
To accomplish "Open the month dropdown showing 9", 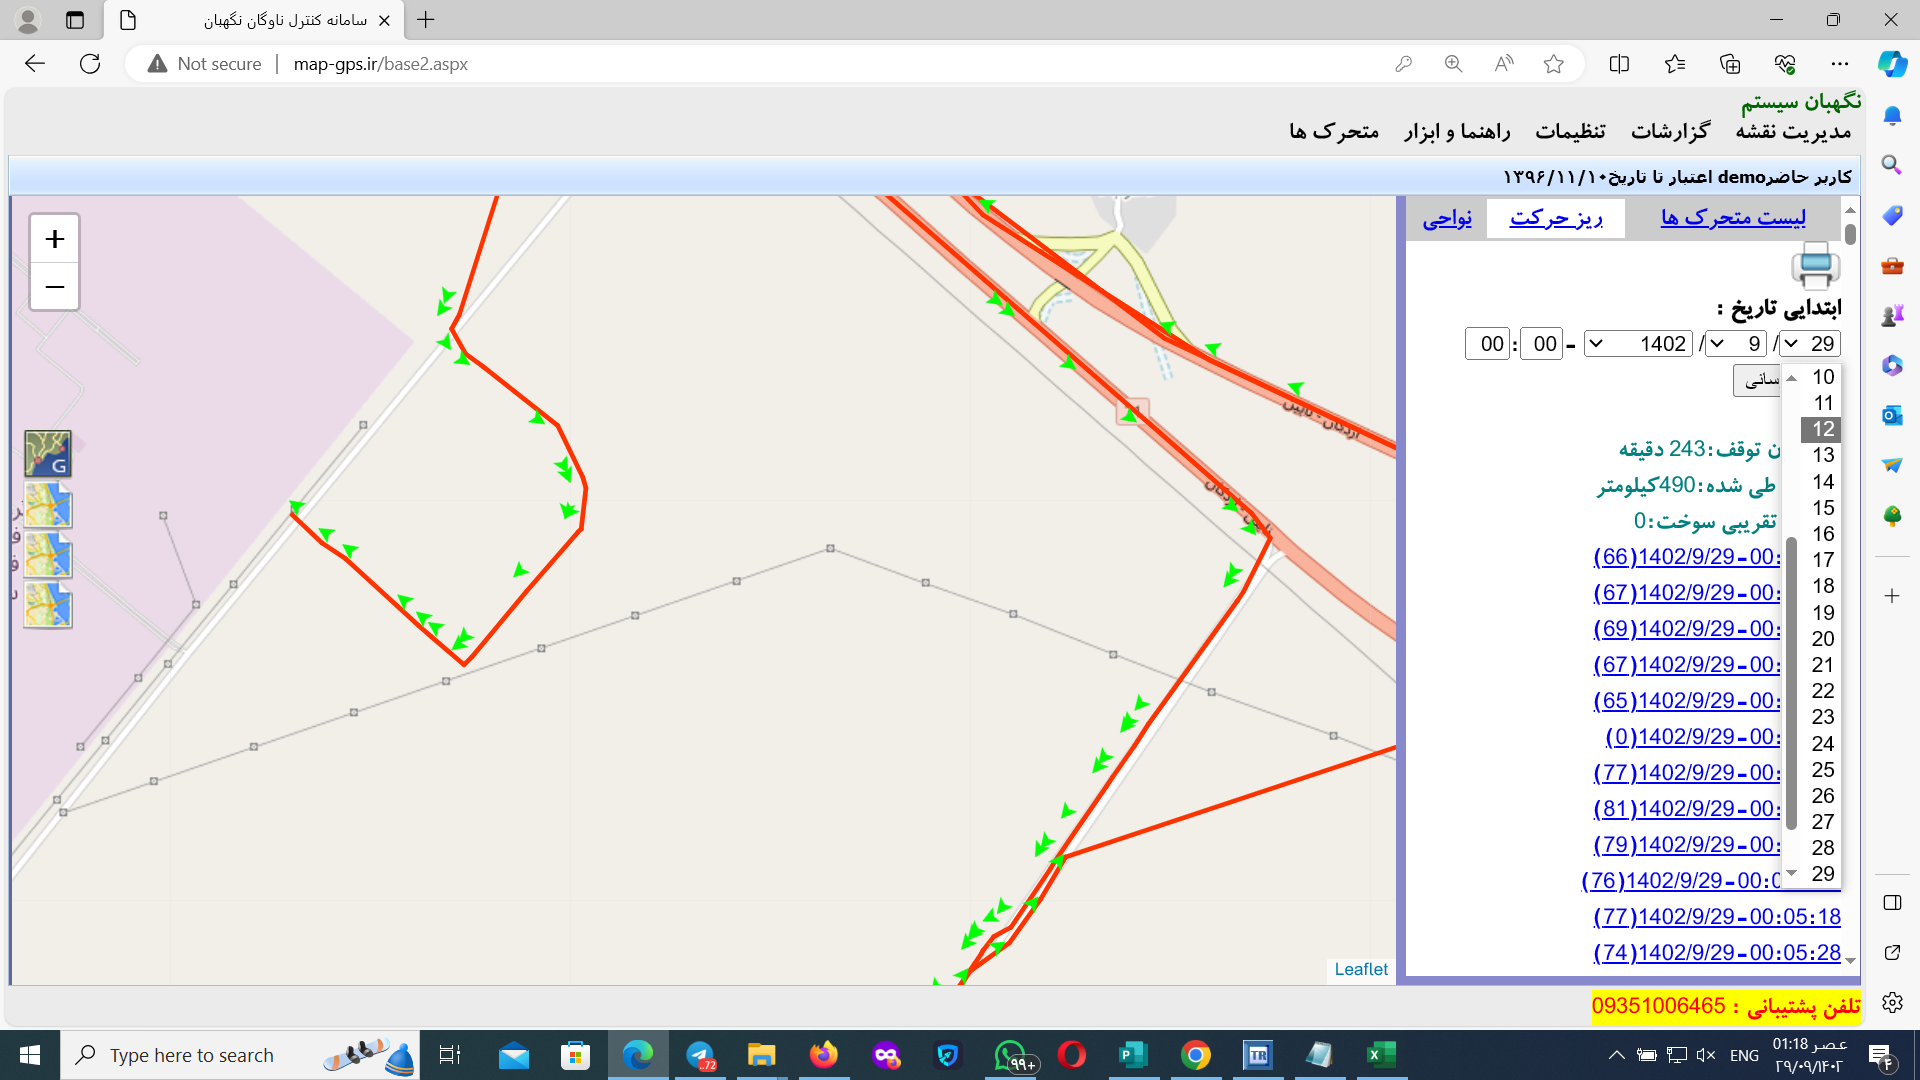I will pyautogui.click(x=1736, y=344).
